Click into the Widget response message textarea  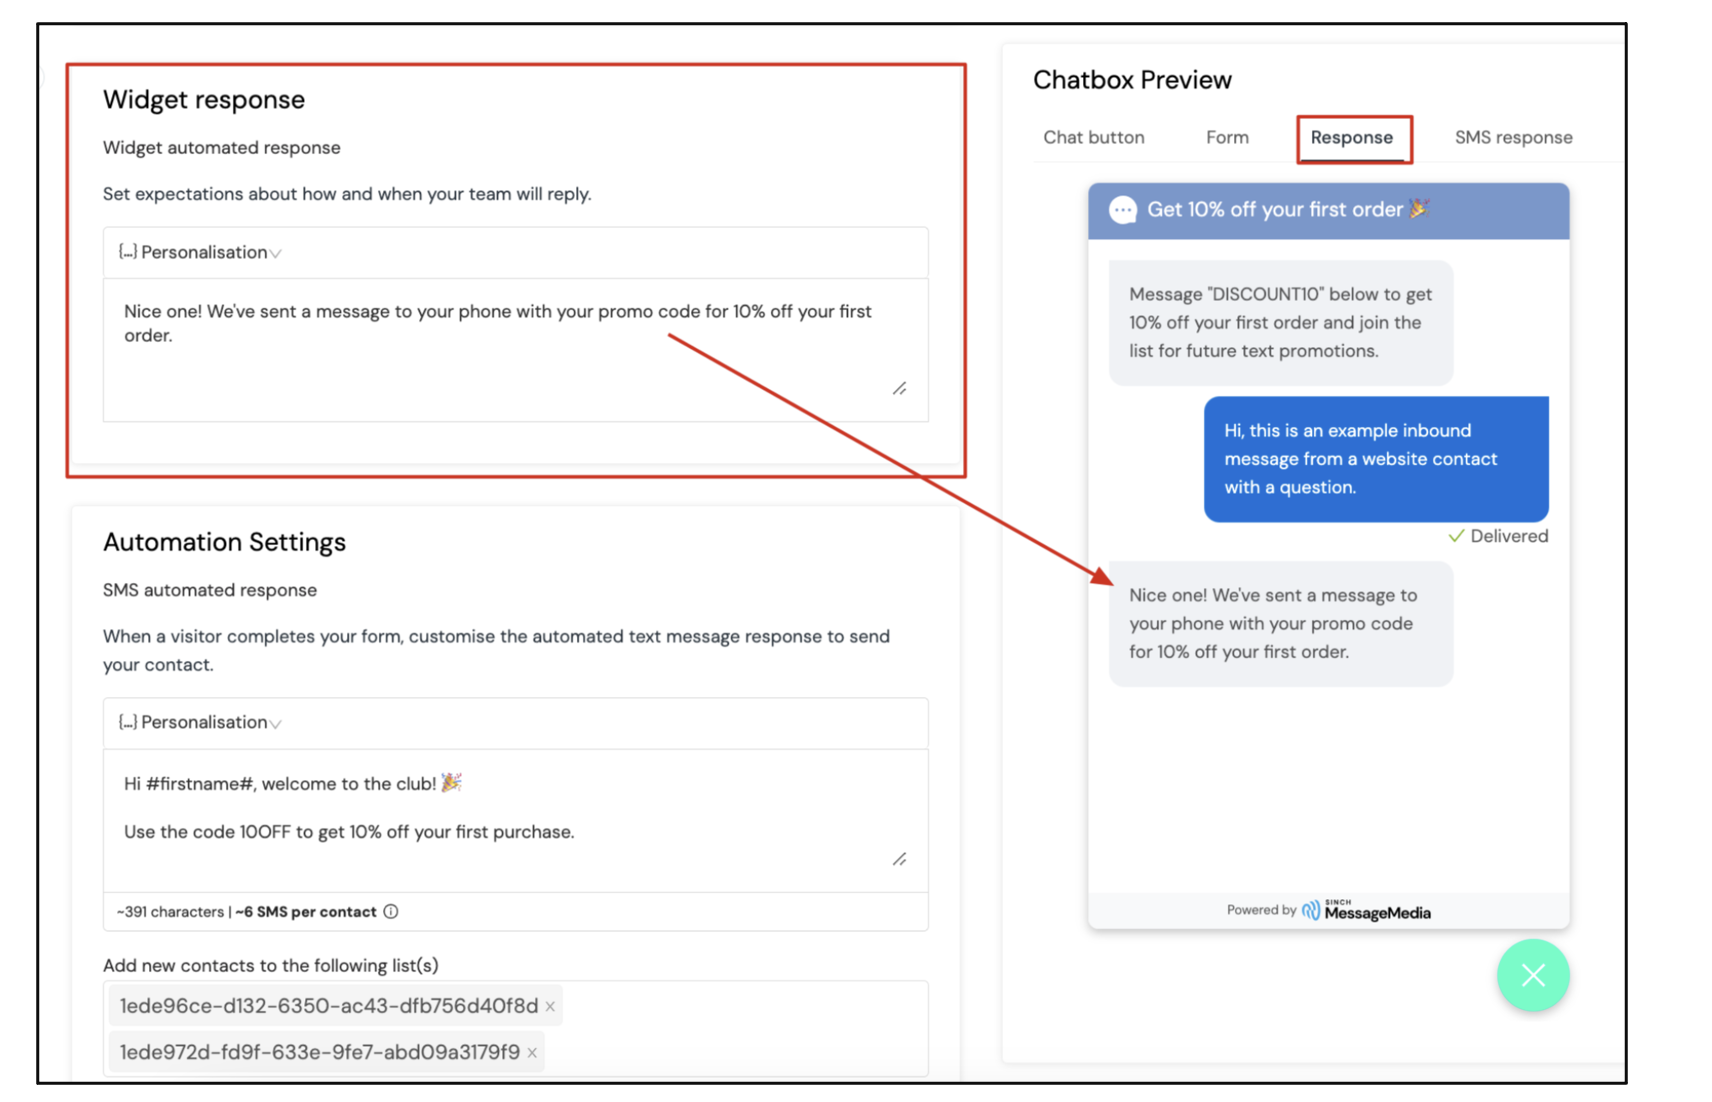tap(516, 350)
